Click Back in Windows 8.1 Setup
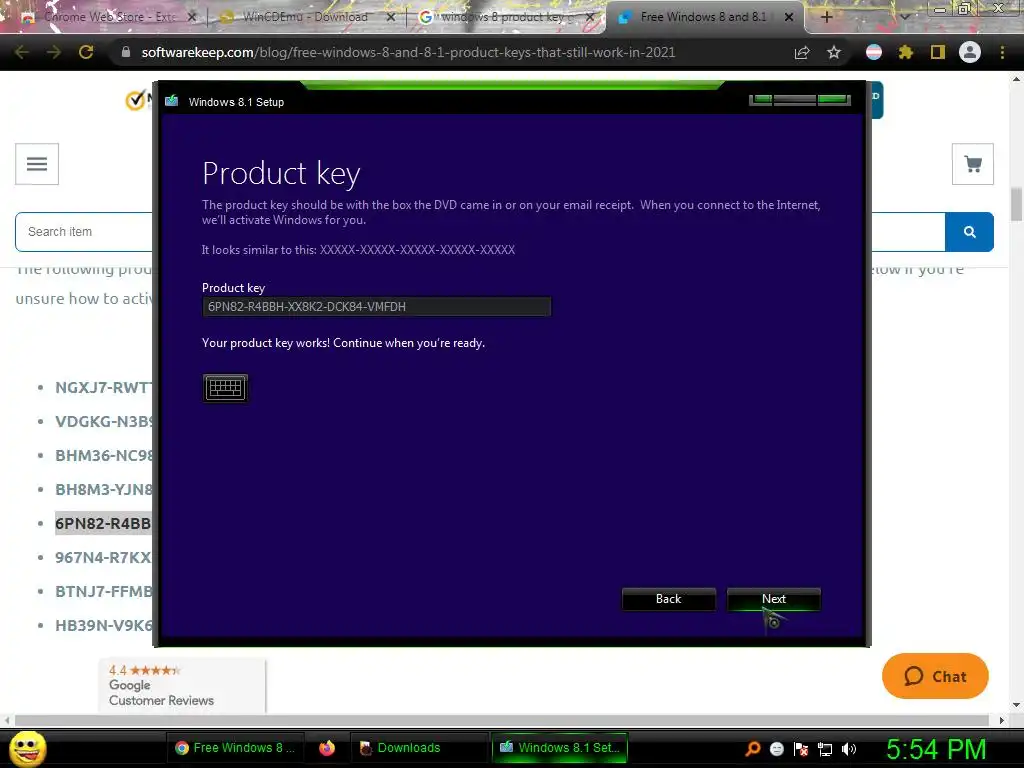Screen dimensions: 1024x768 pos(668,599)
